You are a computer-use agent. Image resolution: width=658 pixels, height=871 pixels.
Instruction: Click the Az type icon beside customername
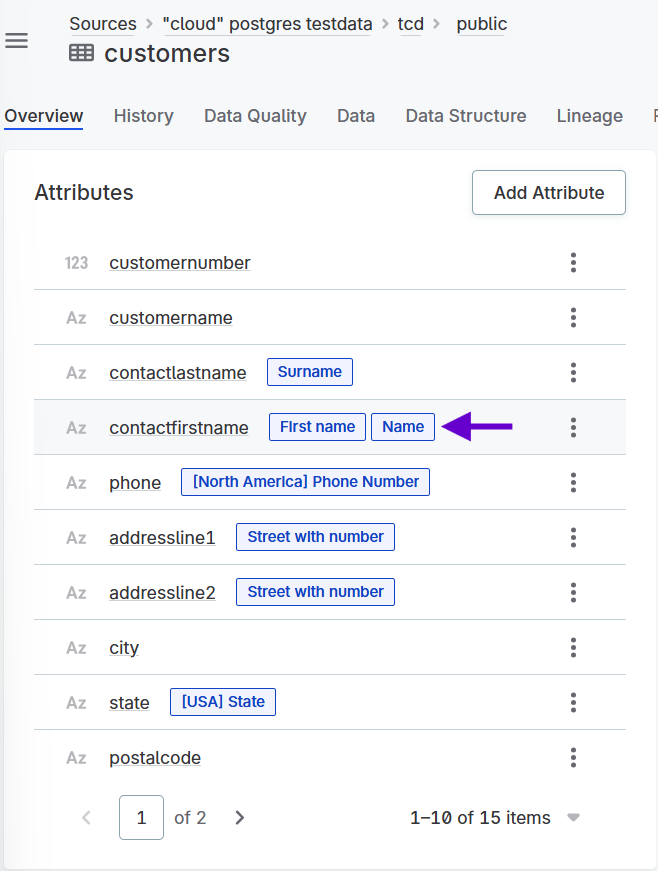tap(76, 317)
